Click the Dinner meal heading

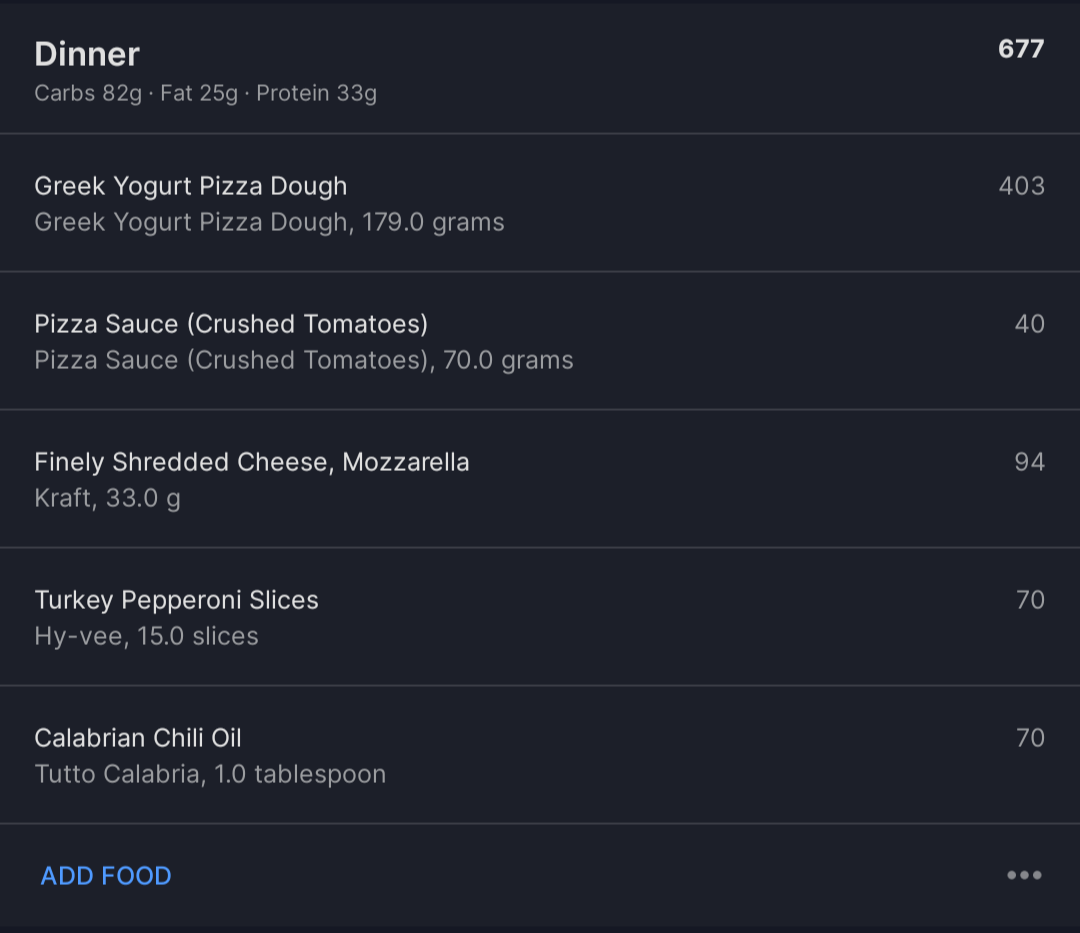tap(87, 54)
